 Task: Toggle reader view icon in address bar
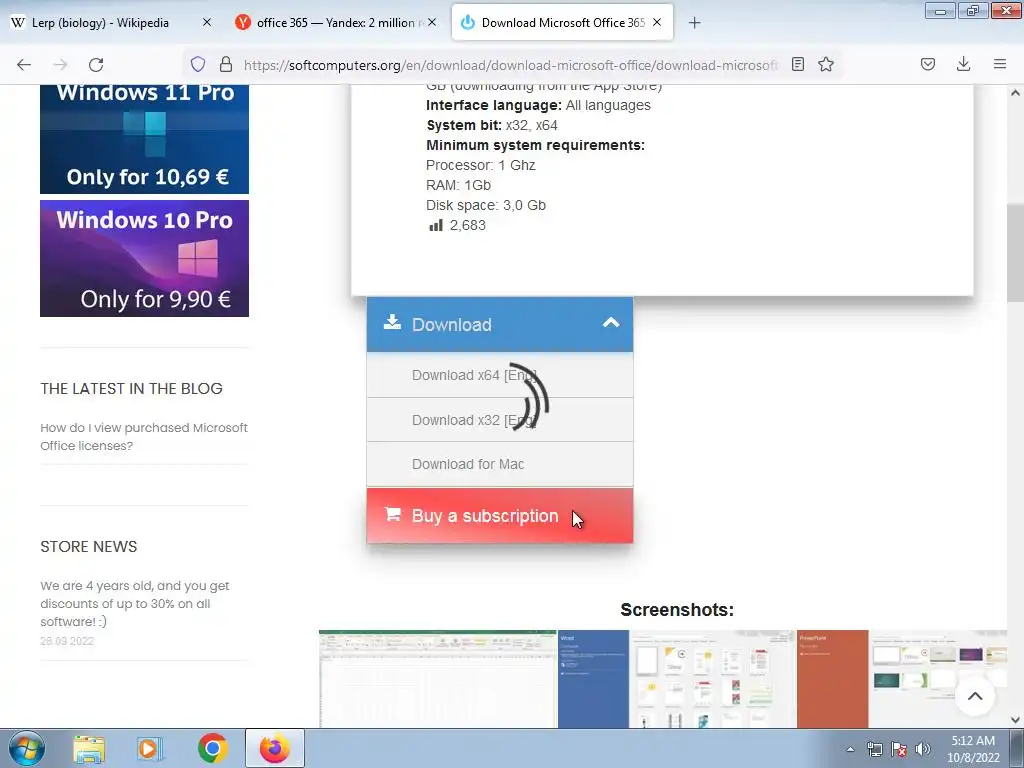[x=797, y=64]
